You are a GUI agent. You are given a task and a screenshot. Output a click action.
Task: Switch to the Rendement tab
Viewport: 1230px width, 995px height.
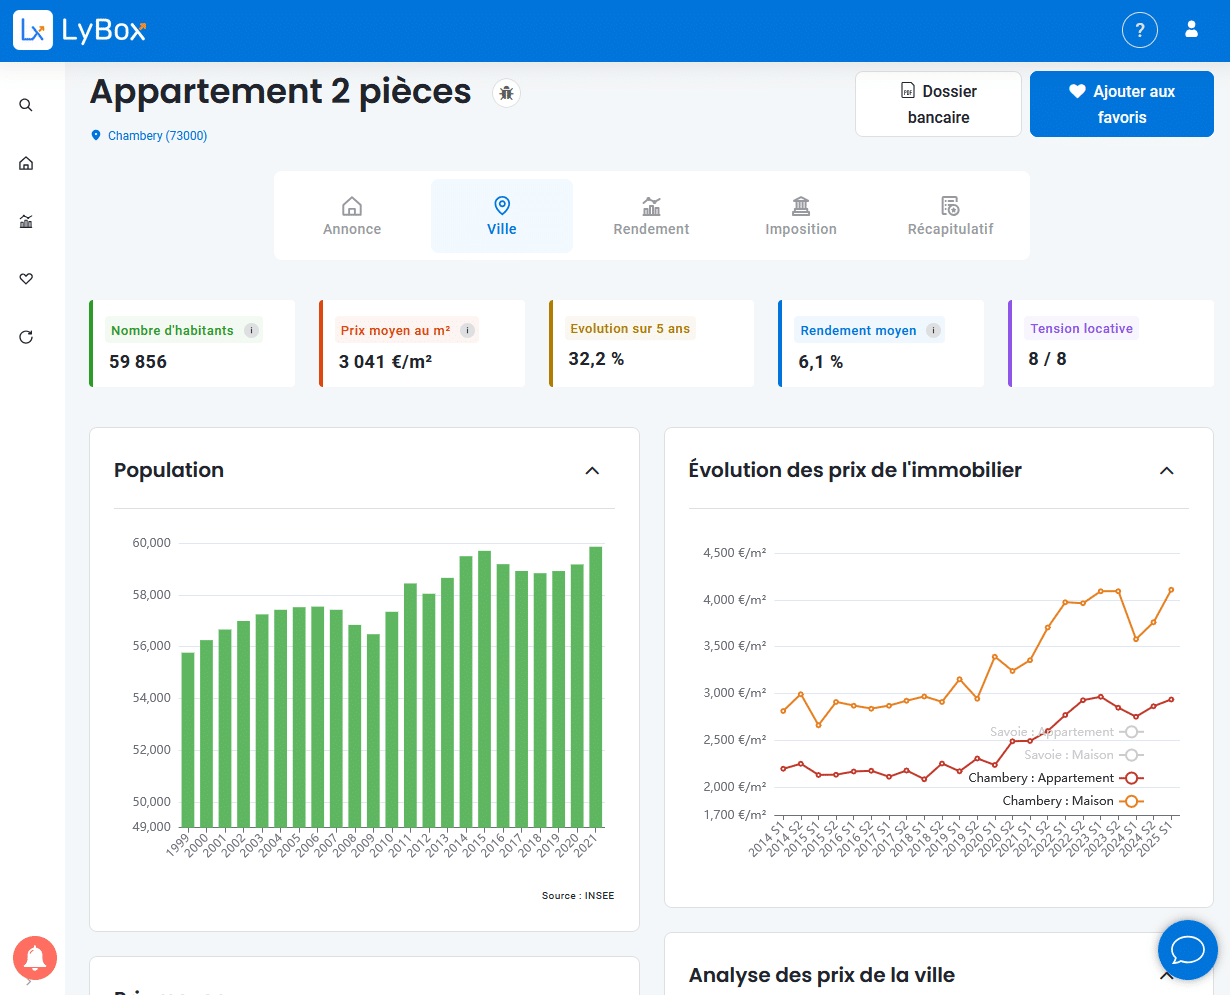(x=651, y=215)
